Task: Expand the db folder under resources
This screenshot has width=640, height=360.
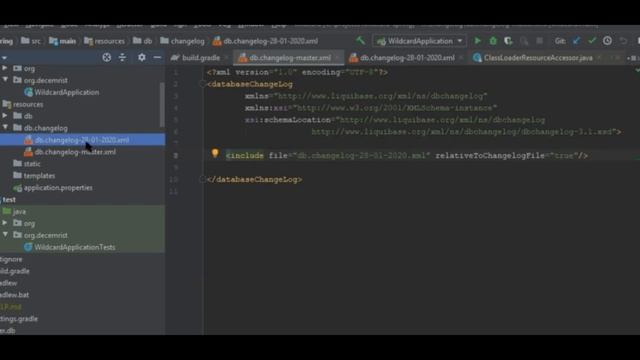Action: tap(4, 116)
